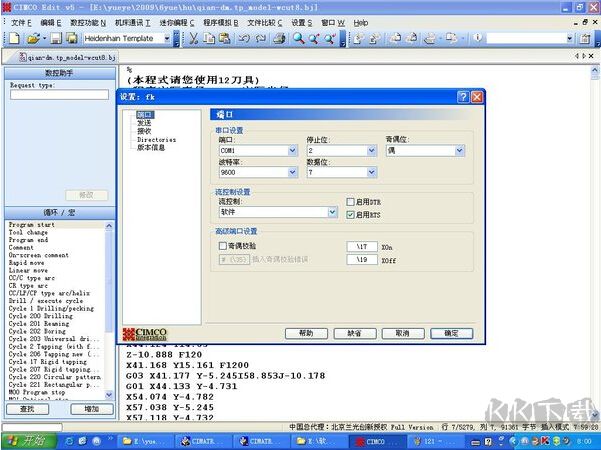Click the Windows 开始 Start button
This screenshot has width=601, height=450.
(x=27, y=441)
